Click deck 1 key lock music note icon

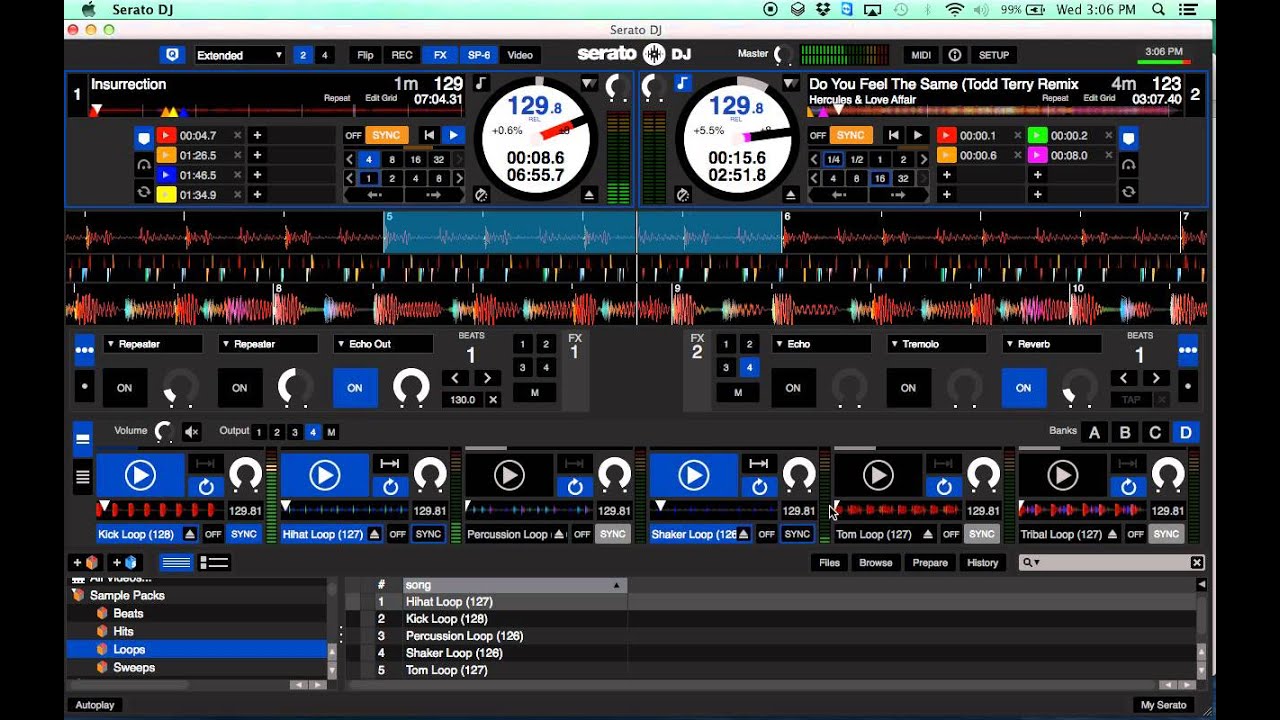[x=481, y=83]
